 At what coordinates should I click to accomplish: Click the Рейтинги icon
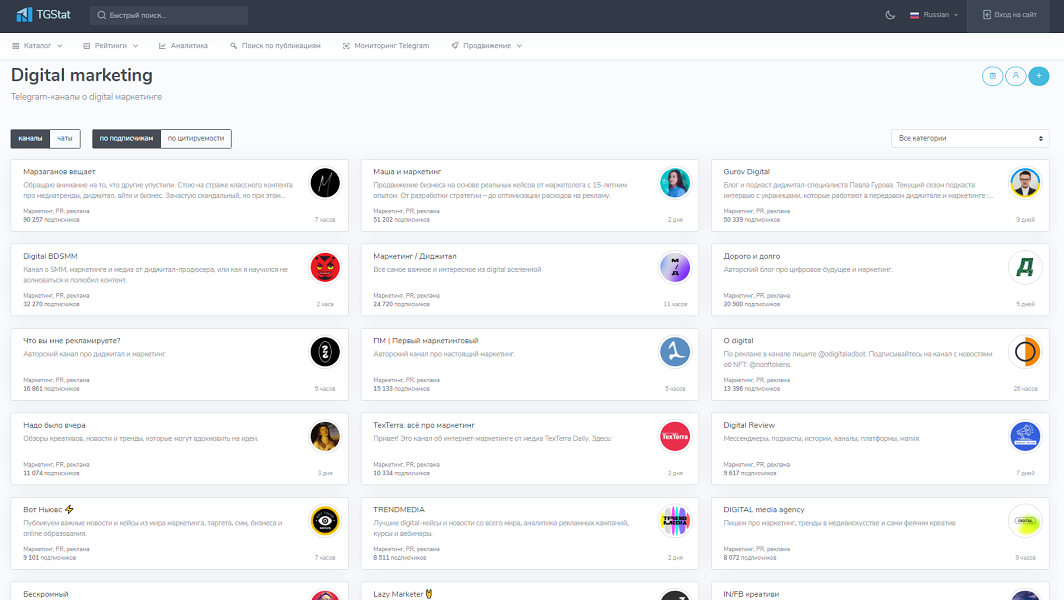pos(86,46)
